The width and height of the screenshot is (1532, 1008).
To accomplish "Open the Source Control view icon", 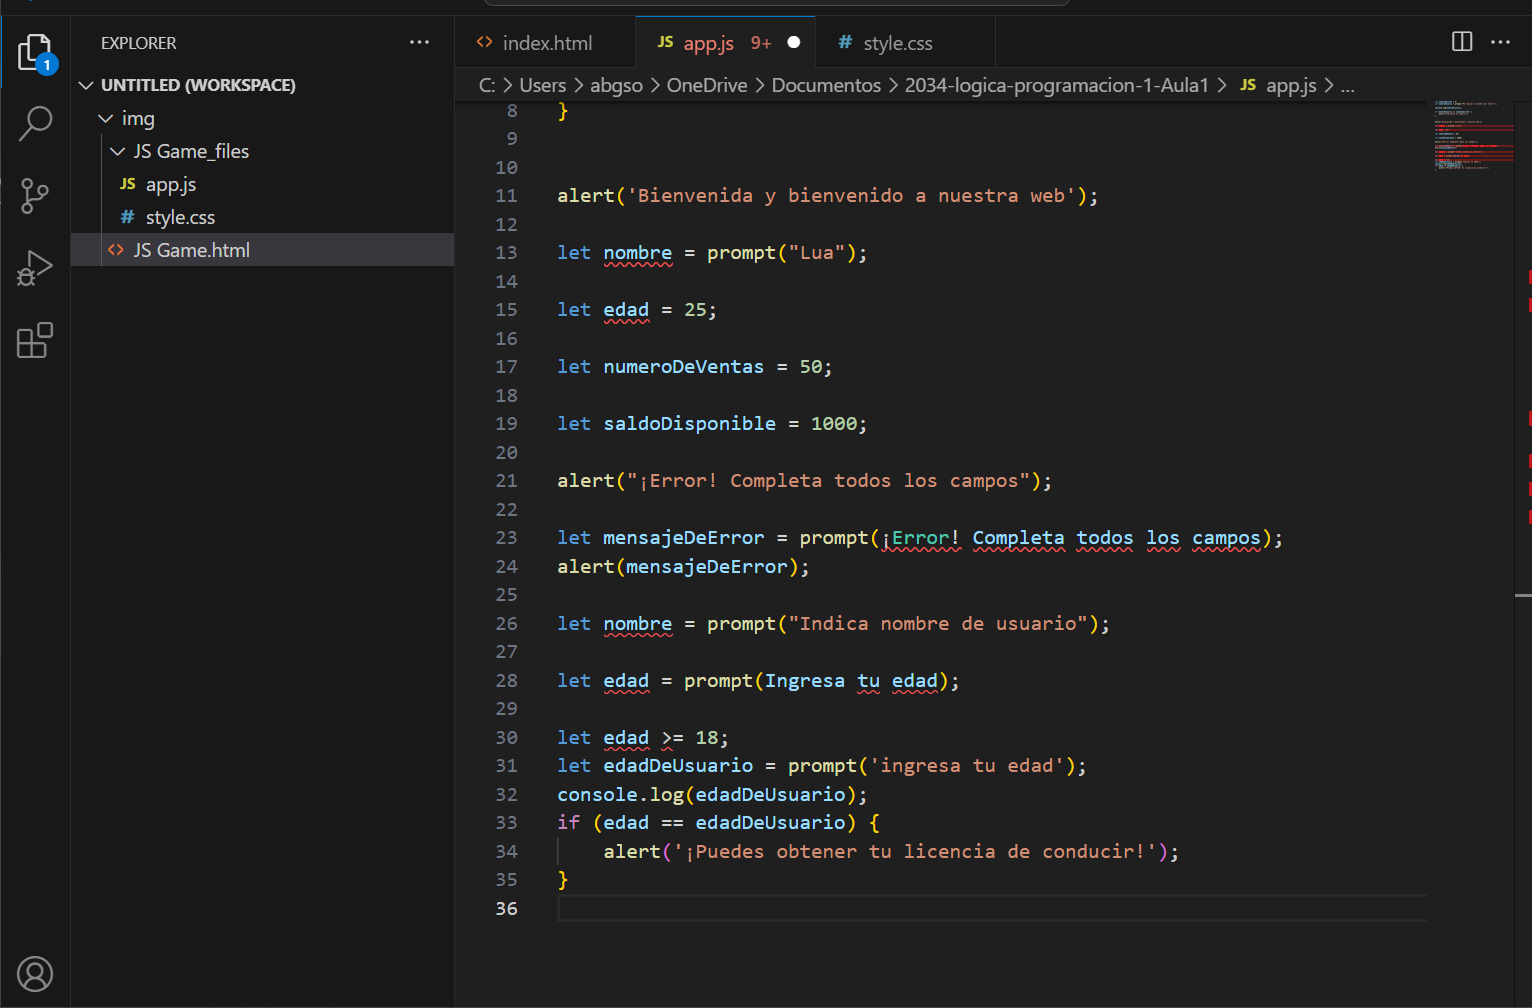I will click(x=35, y=196).
